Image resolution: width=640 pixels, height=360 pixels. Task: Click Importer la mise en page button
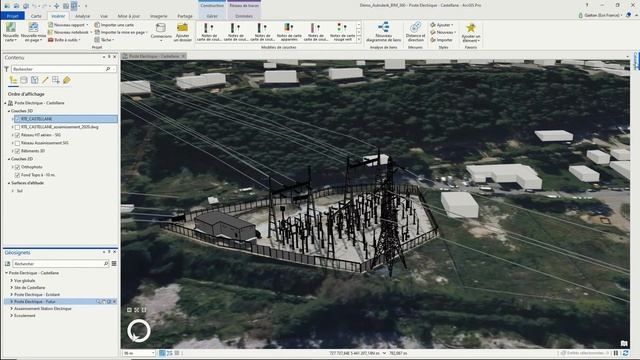[121, 32]
